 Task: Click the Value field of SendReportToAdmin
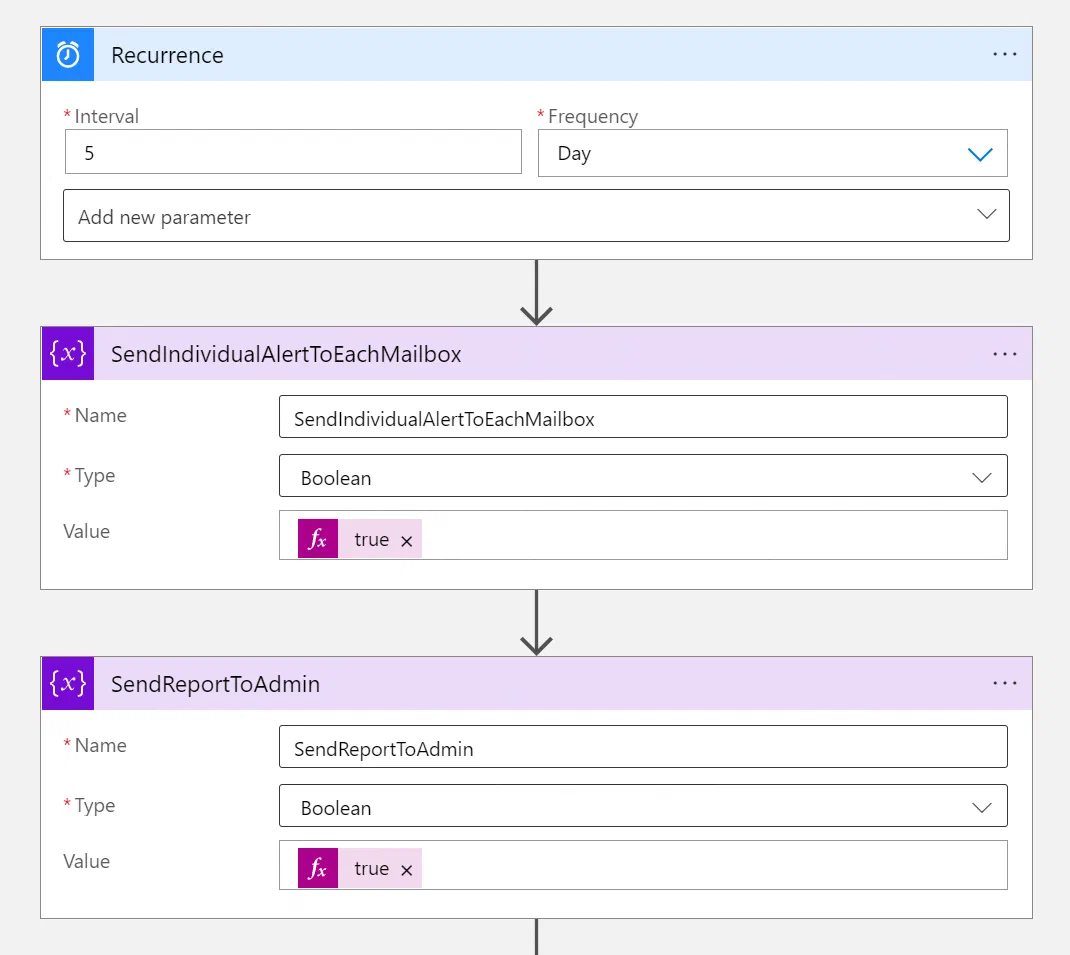643,865
